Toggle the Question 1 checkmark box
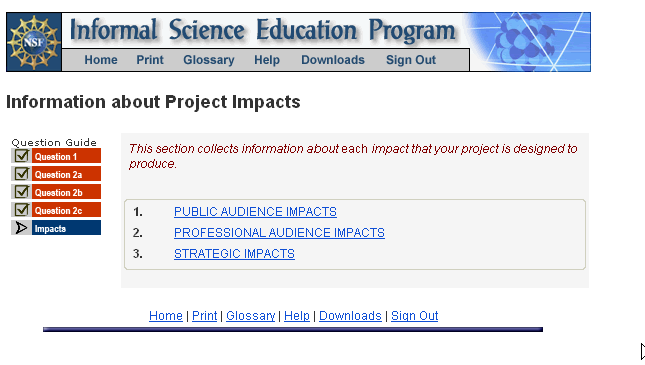Image resolution: width=645 pixels, height=365 pixels. click(21, 156)
